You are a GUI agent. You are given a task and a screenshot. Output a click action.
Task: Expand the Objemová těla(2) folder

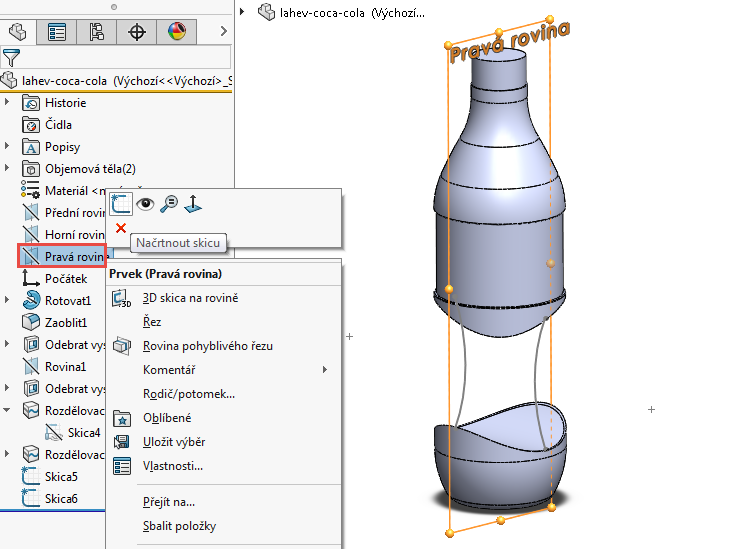7,168
